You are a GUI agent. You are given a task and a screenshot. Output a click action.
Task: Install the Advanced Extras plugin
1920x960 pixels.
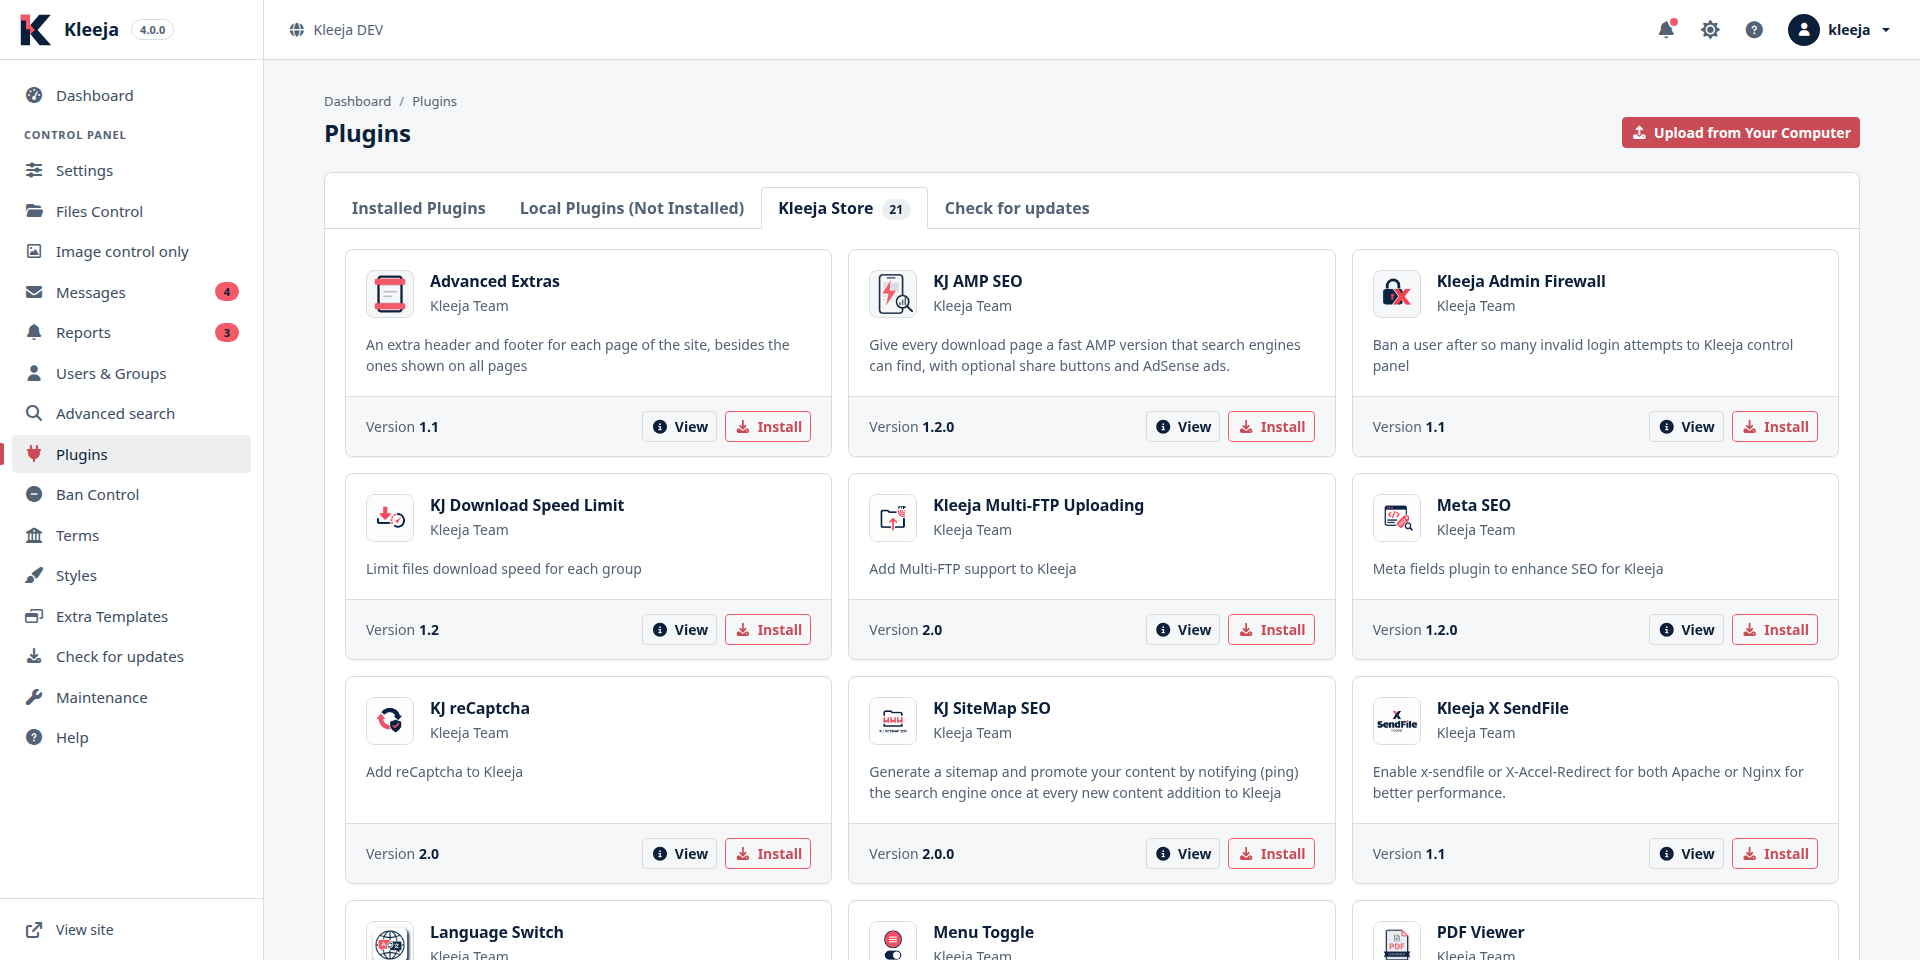768,427
